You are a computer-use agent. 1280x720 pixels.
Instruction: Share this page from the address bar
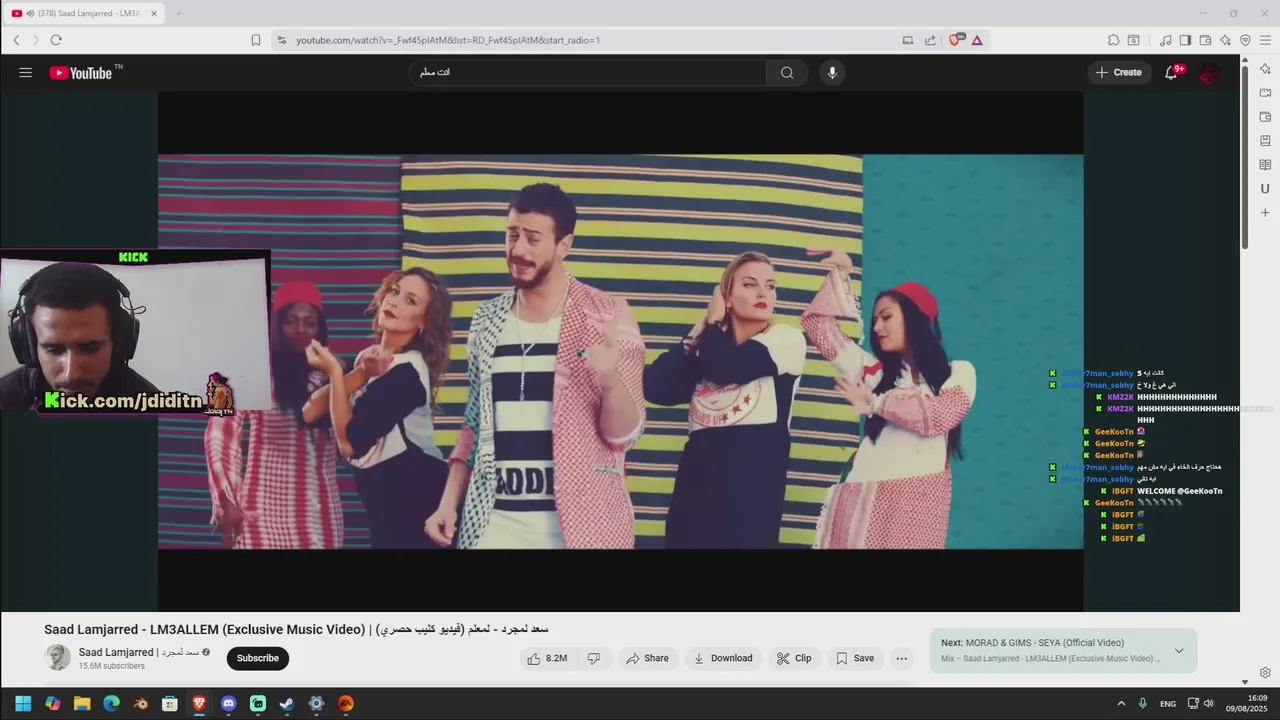tap(931, 40)
